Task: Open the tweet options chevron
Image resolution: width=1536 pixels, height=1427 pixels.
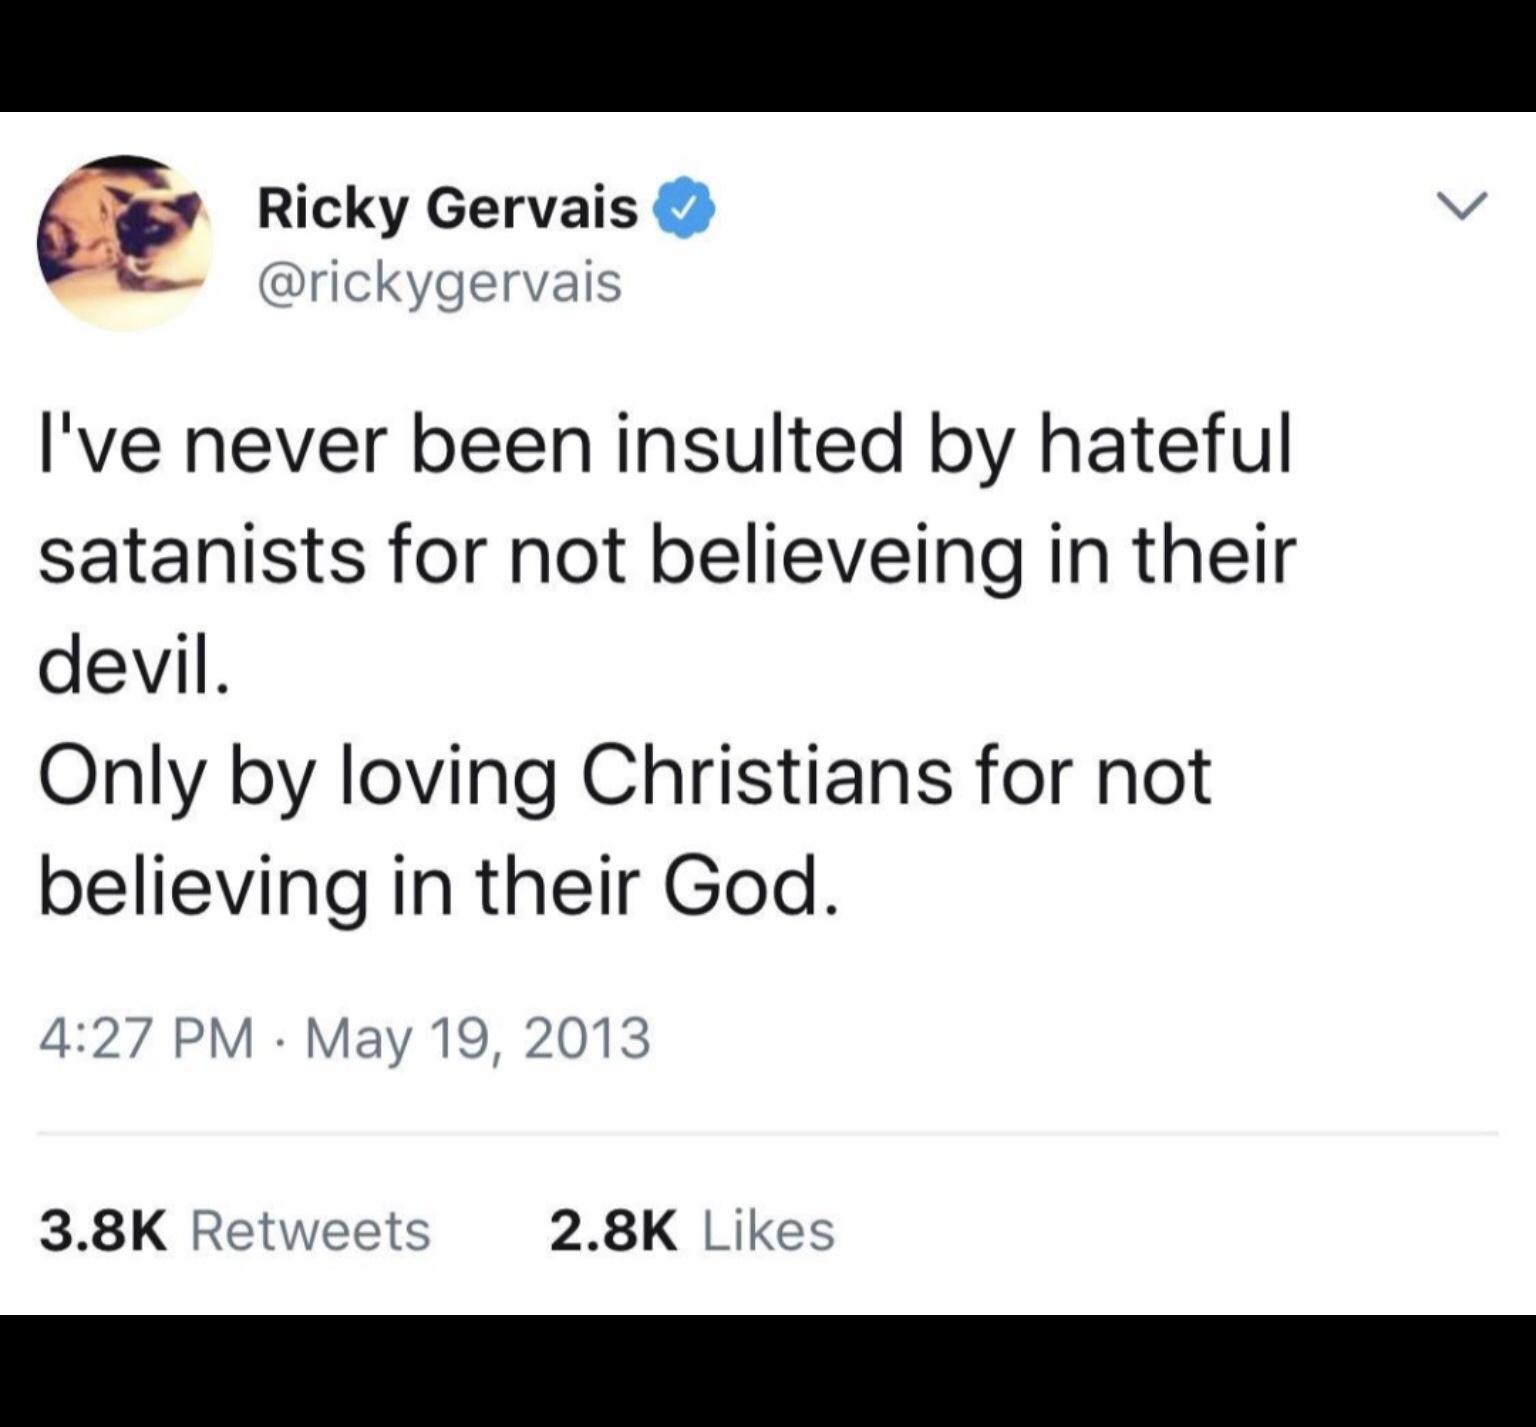Action: [x=1461, y=205]
